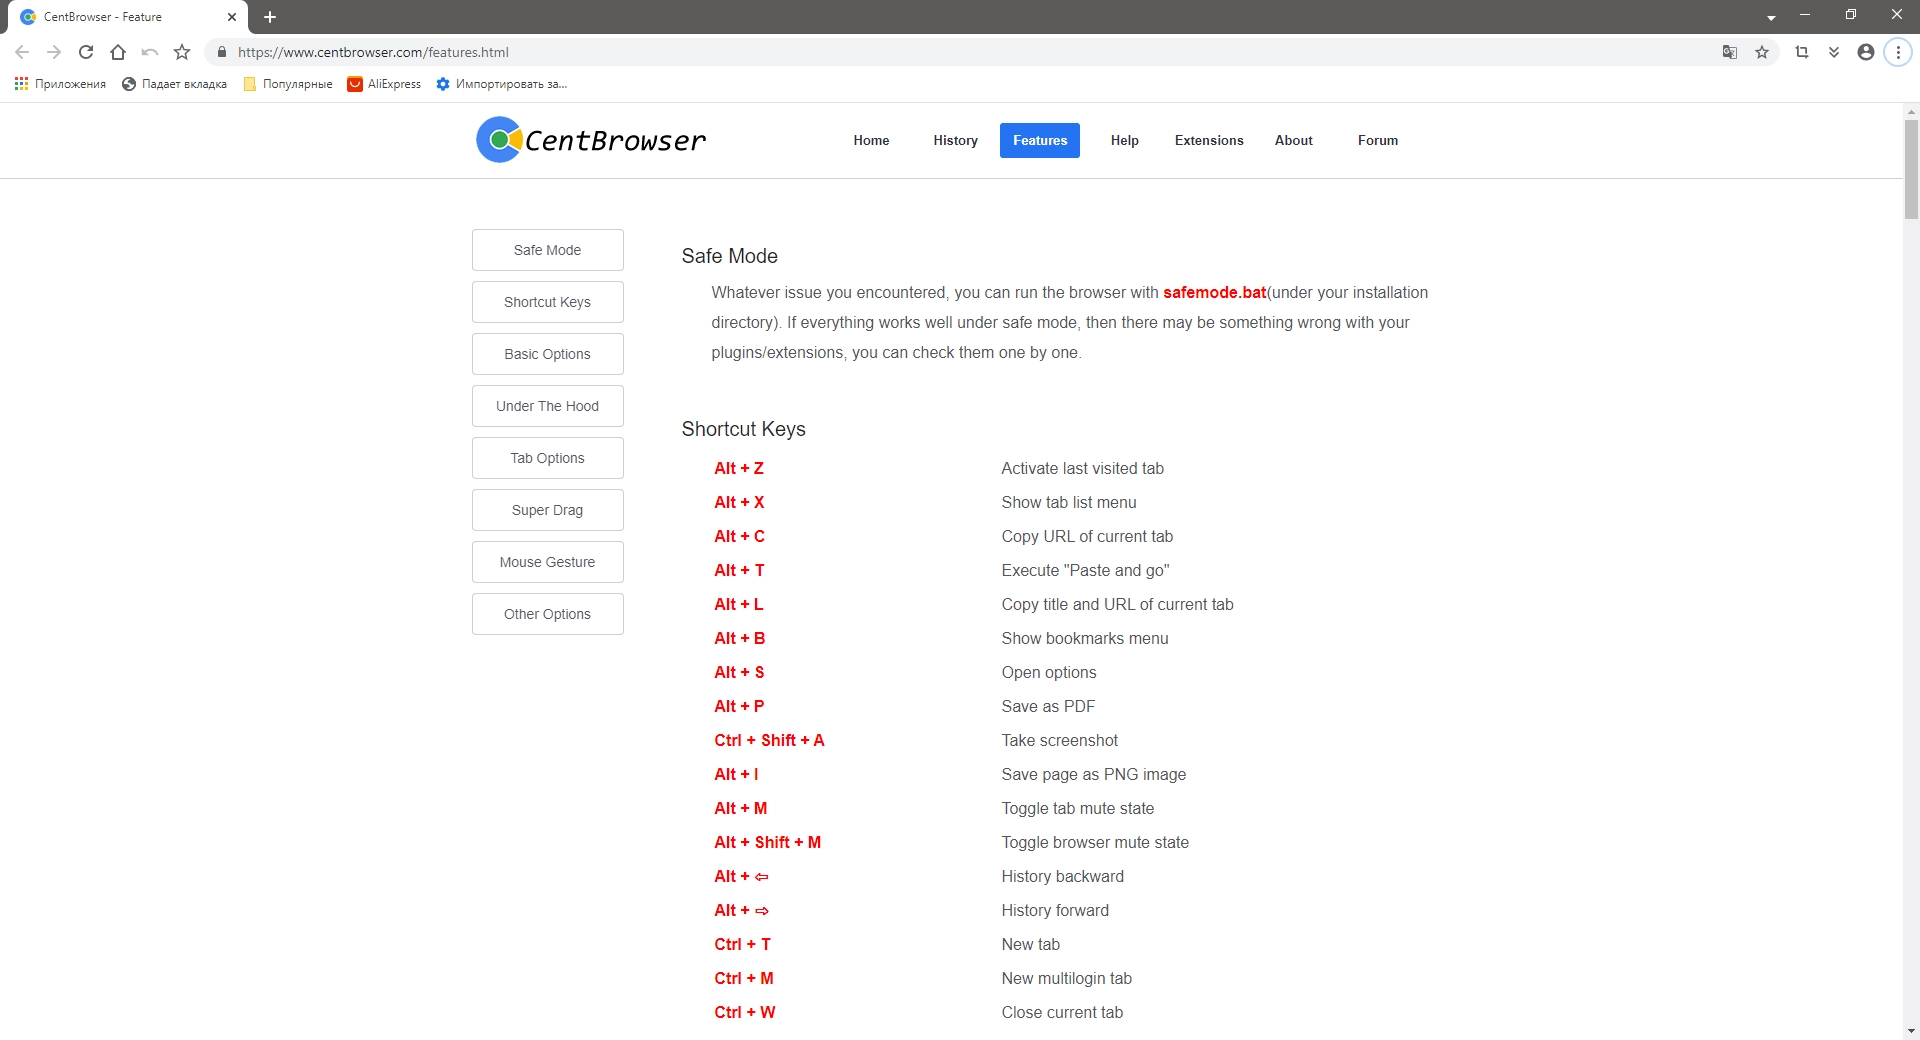This screenshot has width=1920, height=1040.
Task: Click scrollbar down arrow at bottom
Action: (x=1911, y=1031)
